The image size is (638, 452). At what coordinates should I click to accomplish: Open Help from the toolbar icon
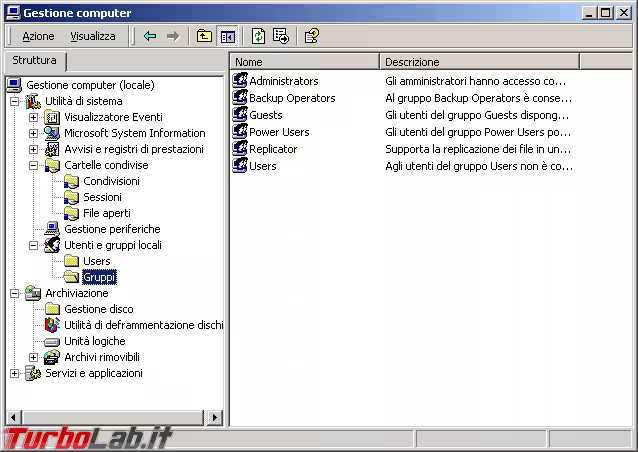(311, 36)
